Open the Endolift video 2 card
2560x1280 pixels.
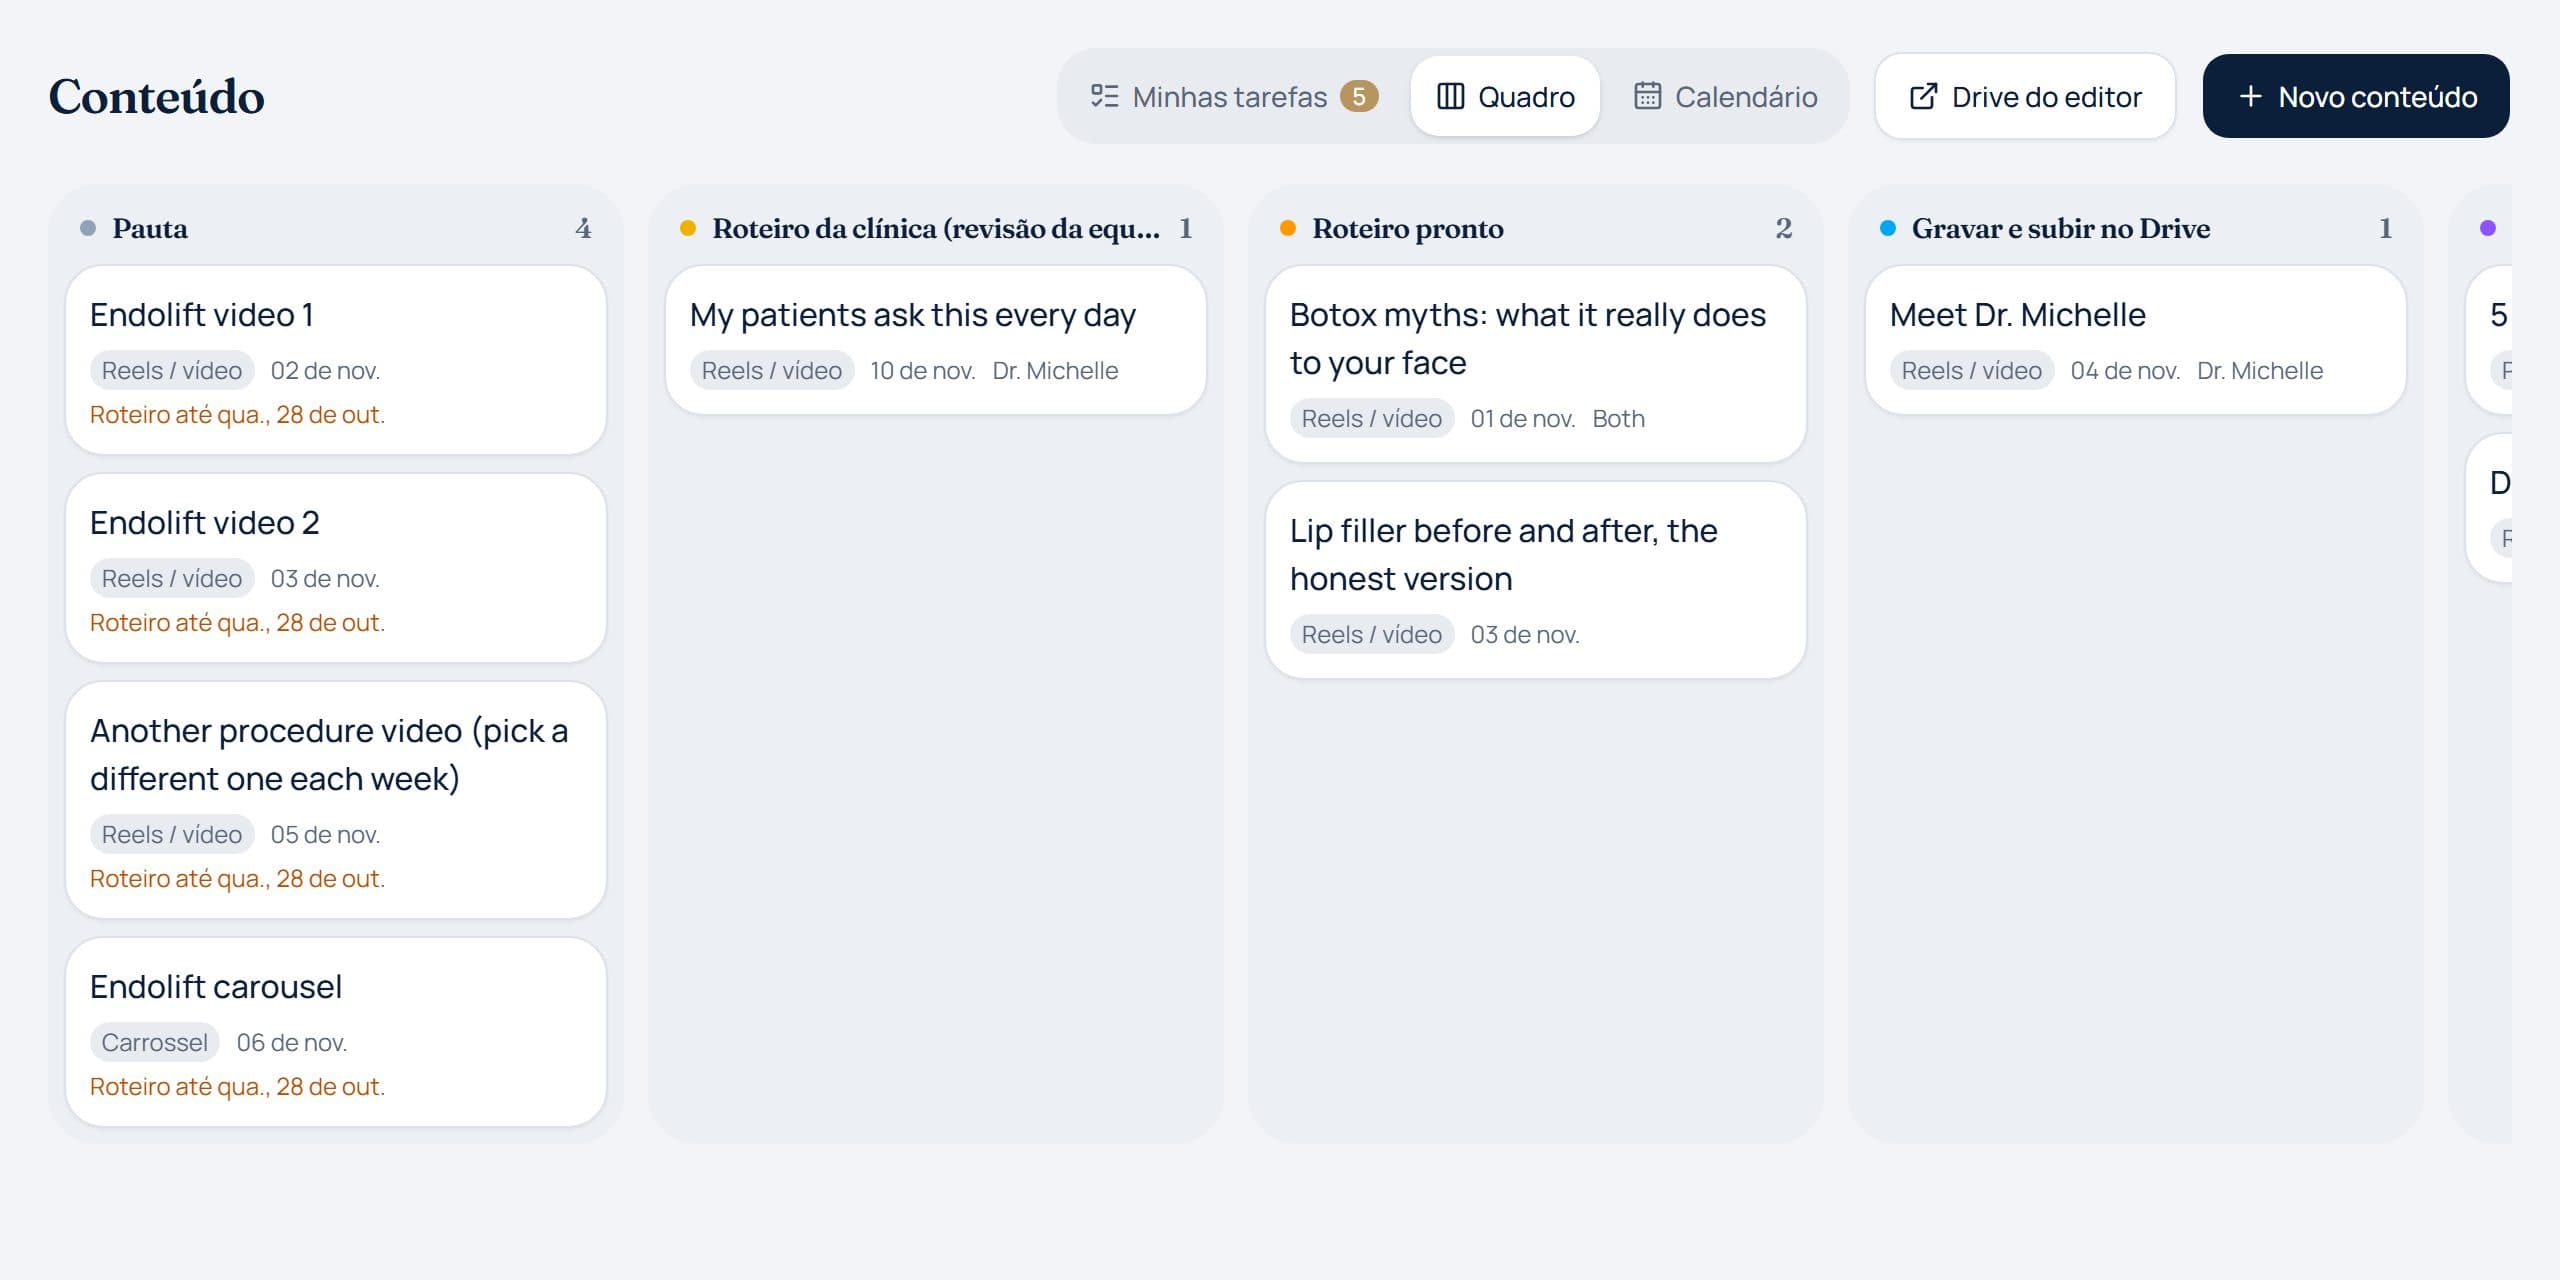[336, 568]
